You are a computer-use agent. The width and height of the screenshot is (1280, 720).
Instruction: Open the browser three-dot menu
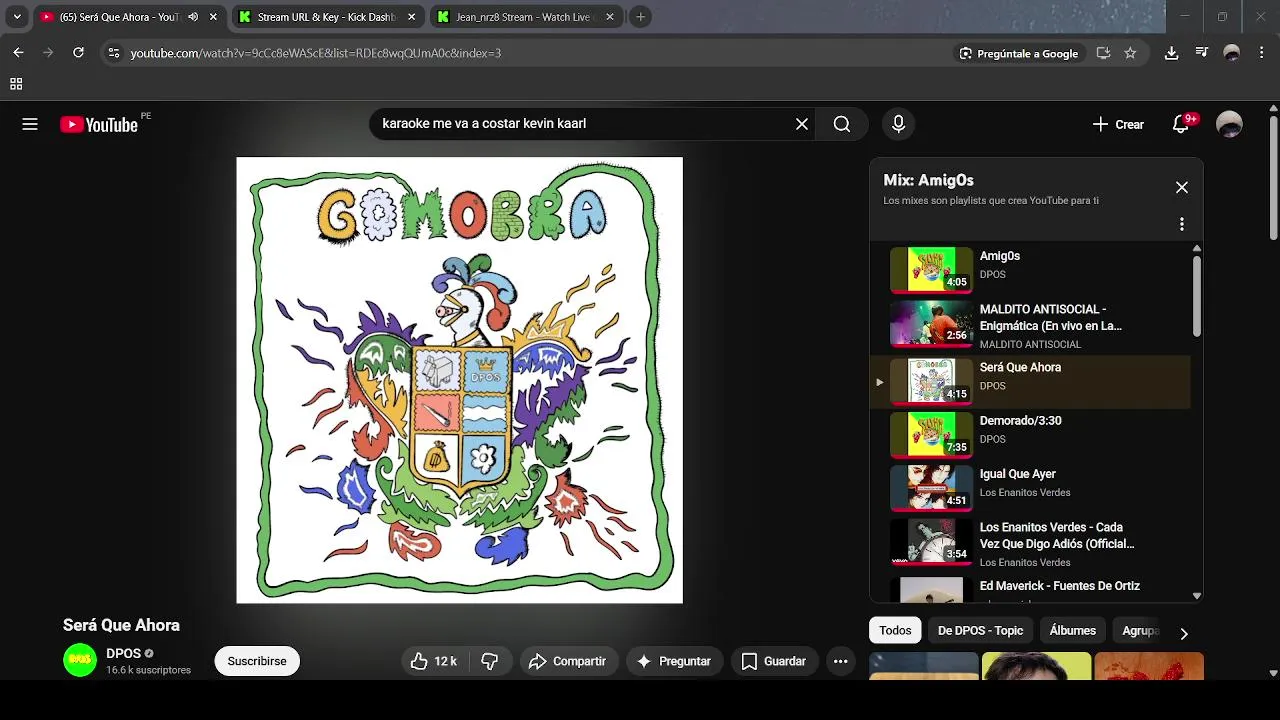coord(1261,53)
